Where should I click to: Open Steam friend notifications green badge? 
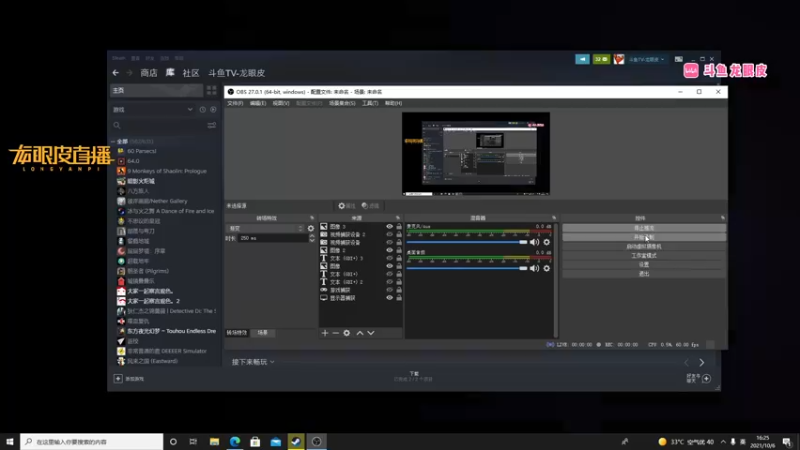(x=601, y=59)
